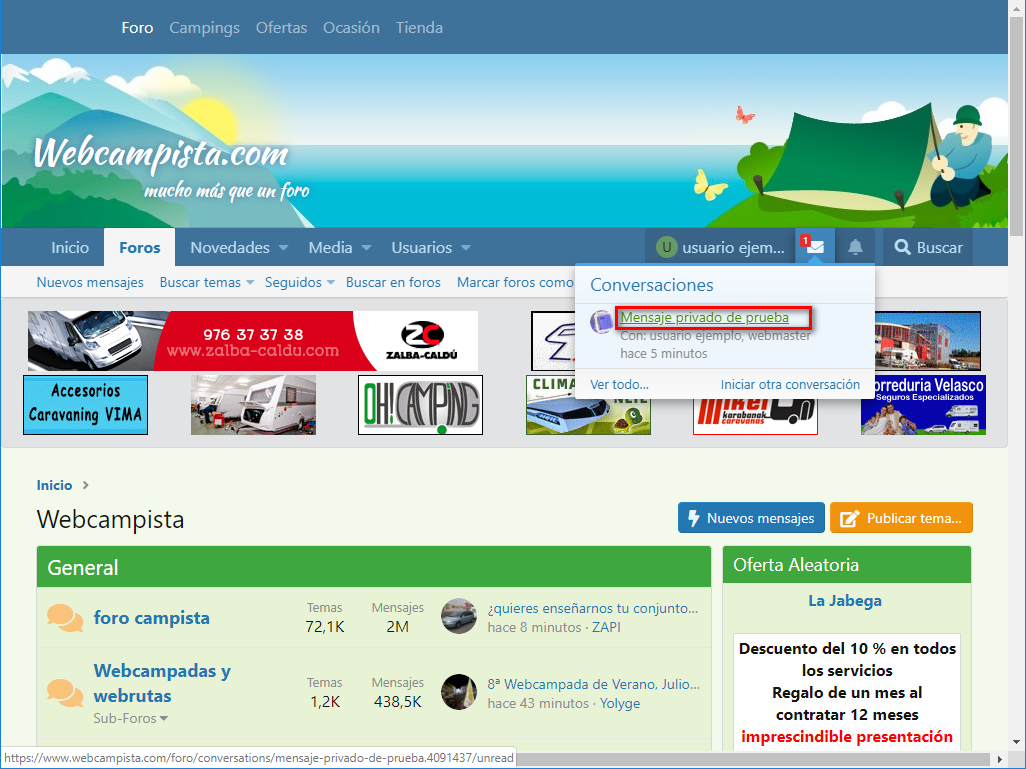The image size is (1026, 769).
Task: Click the Inicio breadcrumb link
Action: 54,485
